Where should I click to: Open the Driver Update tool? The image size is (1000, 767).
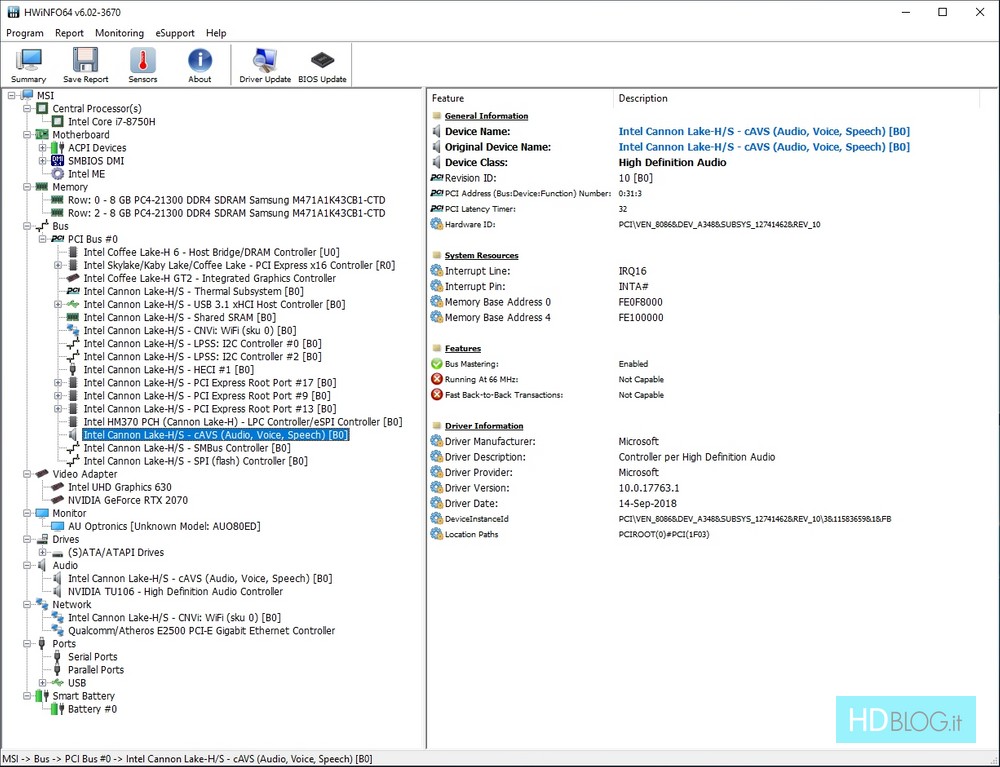coord(265,65)
